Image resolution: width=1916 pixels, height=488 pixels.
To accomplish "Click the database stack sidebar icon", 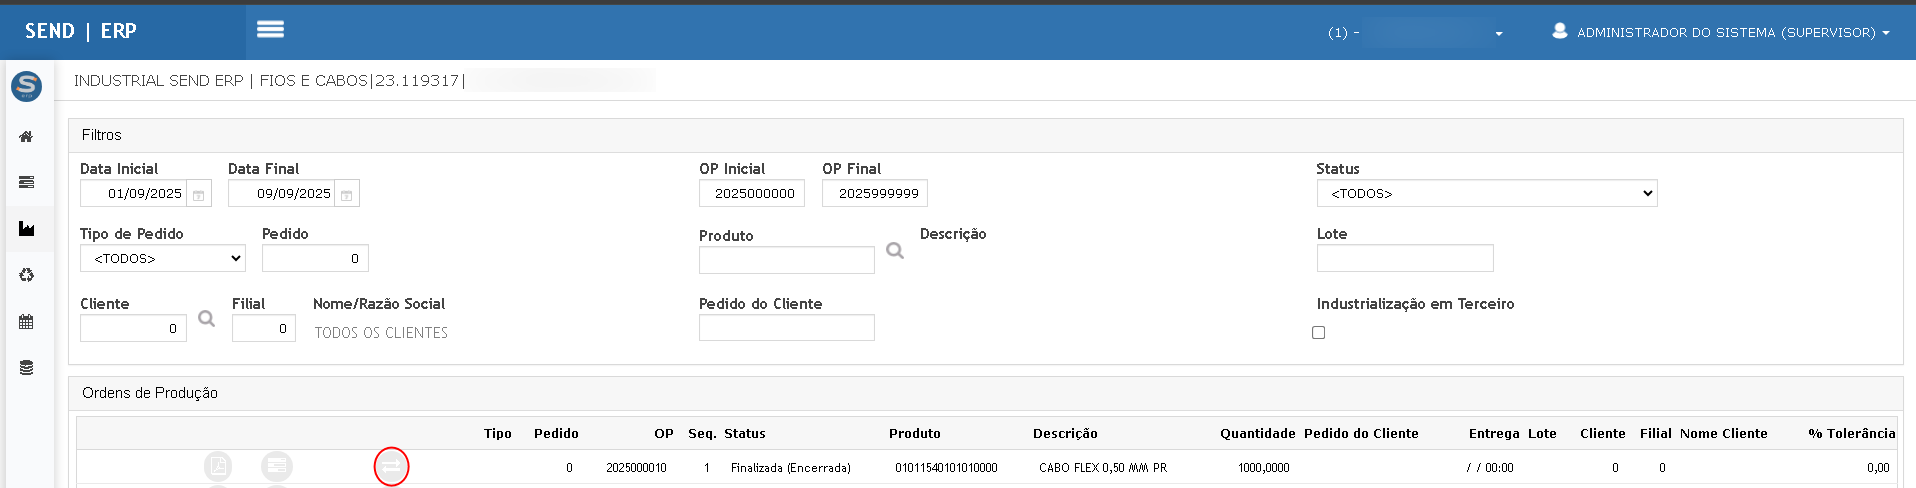I will pos(26,368).
